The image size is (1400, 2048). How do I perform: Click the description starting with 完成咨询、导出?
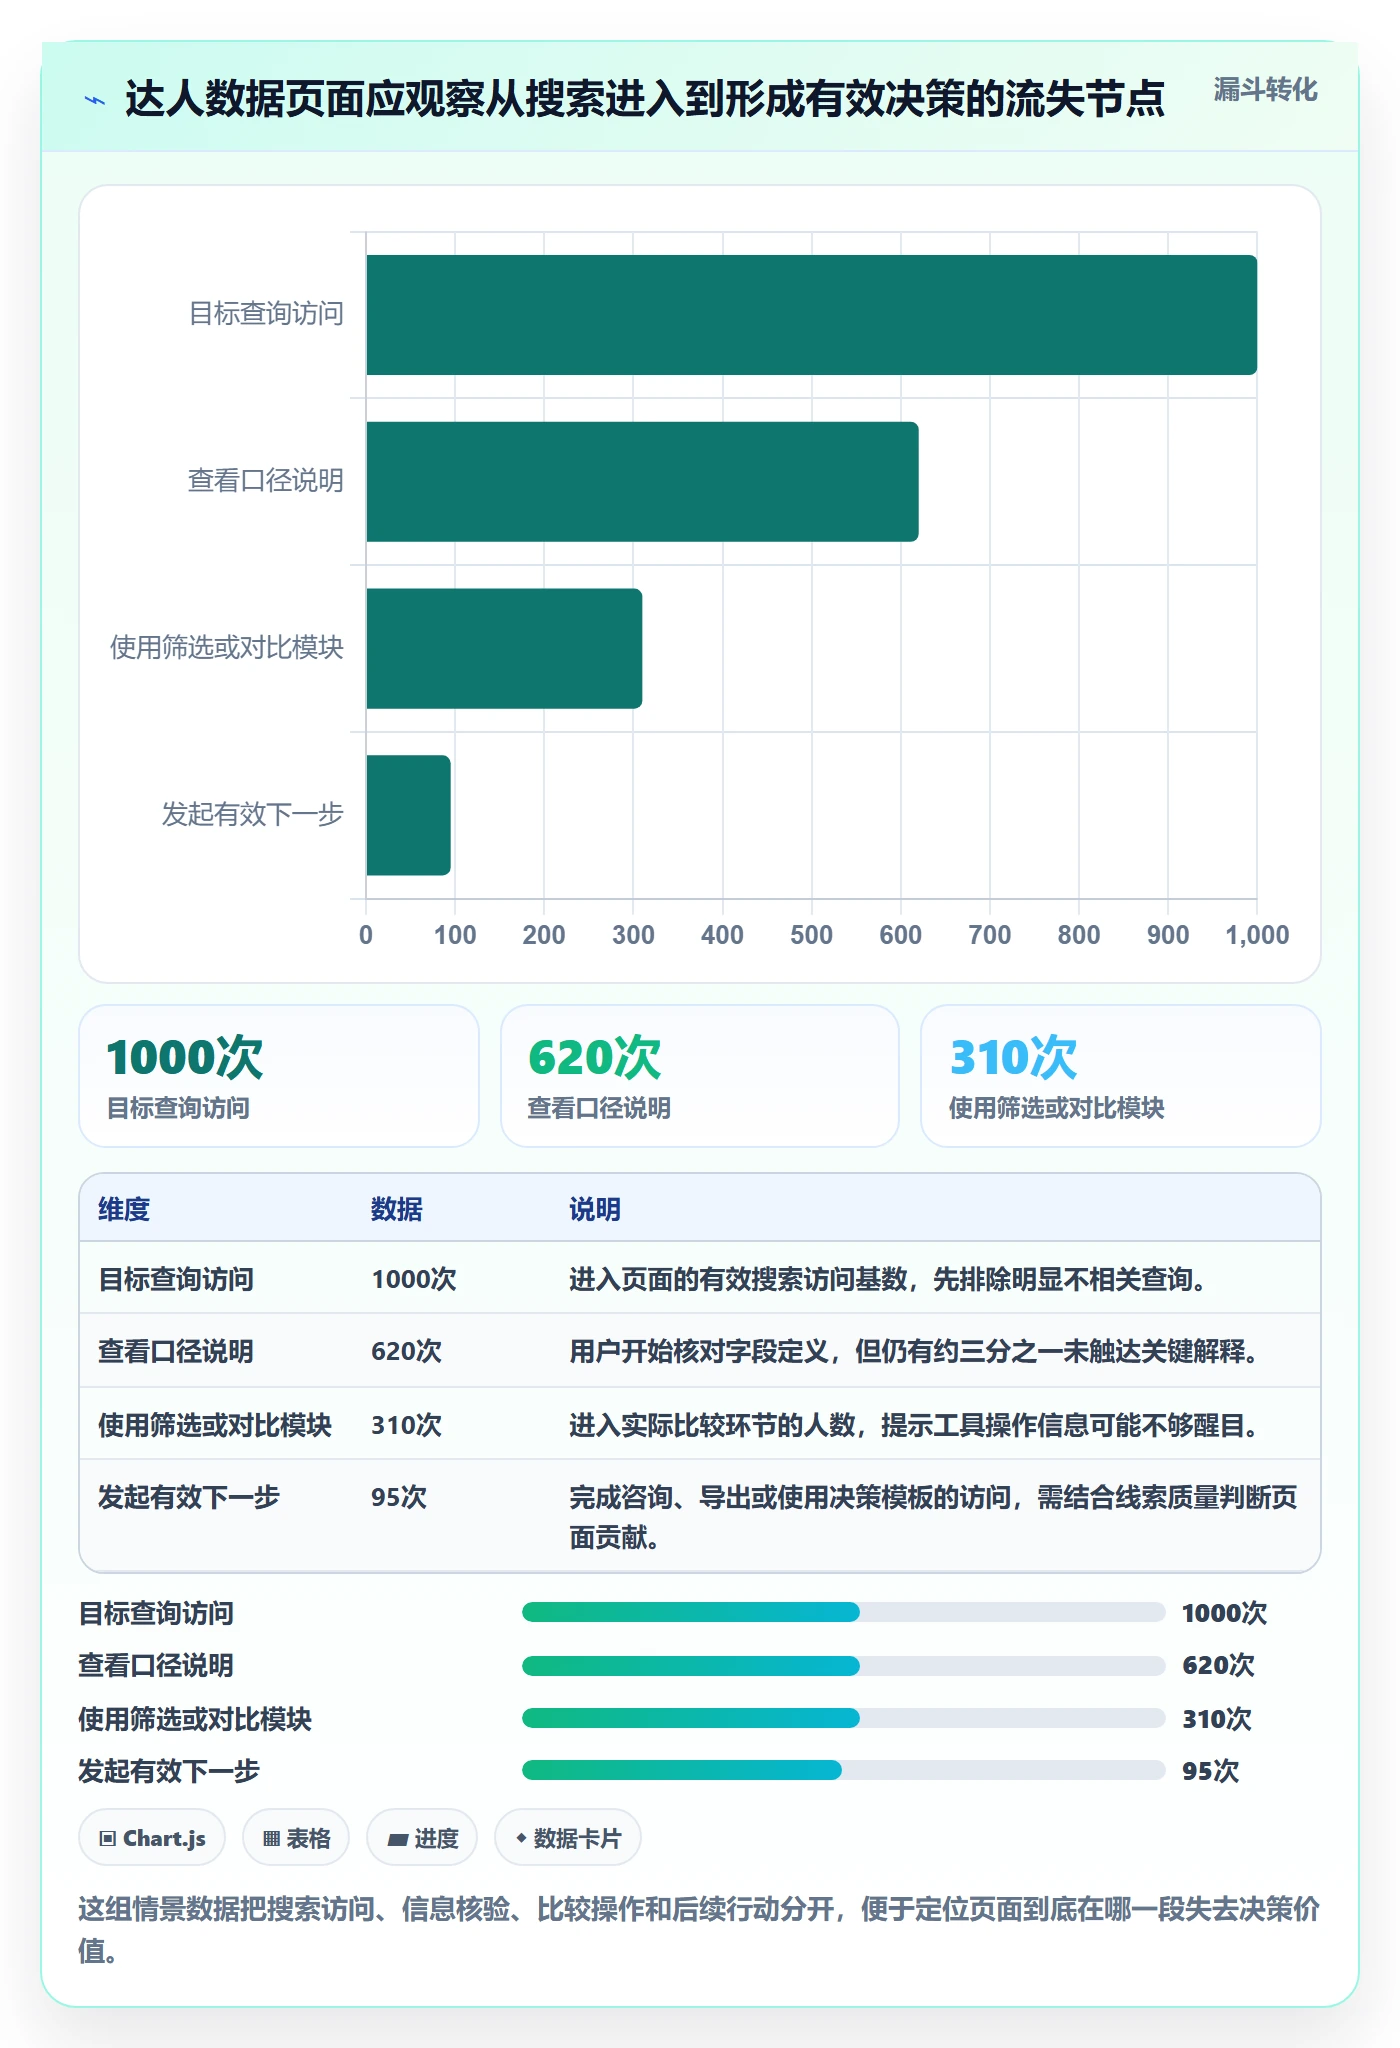pos(933,1517)
